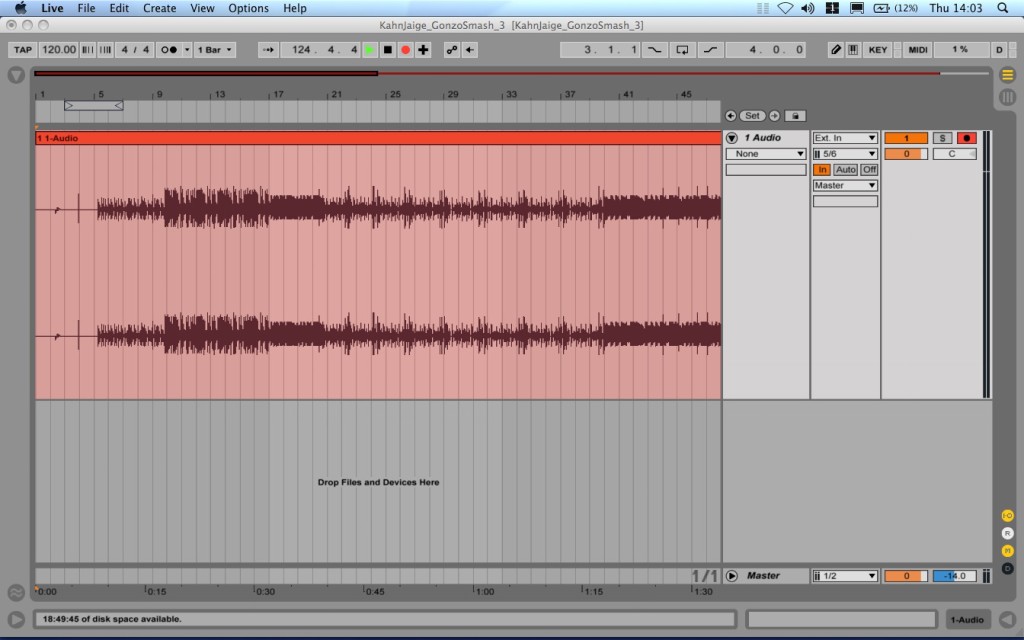Open the Ext. In input type dropdown
This screenshot has height=640, width=1024.
pos(845,138)
